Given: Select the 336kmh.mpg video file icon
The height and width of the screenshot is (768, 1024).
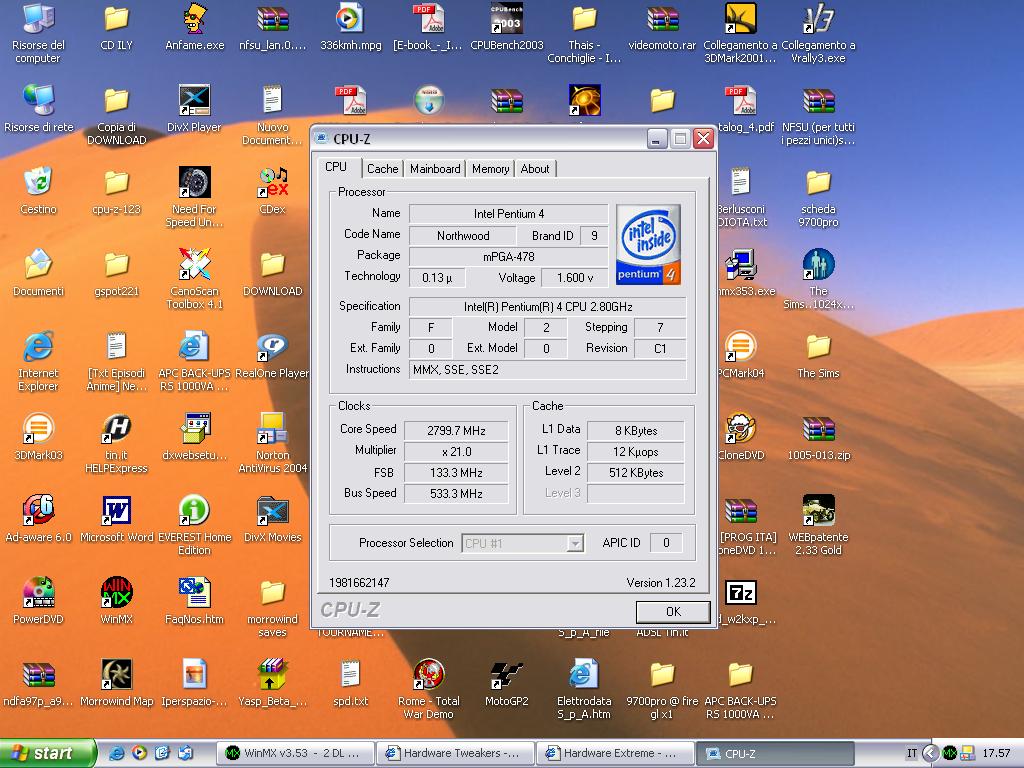Looking at the screenshot, I should point(351,26).
